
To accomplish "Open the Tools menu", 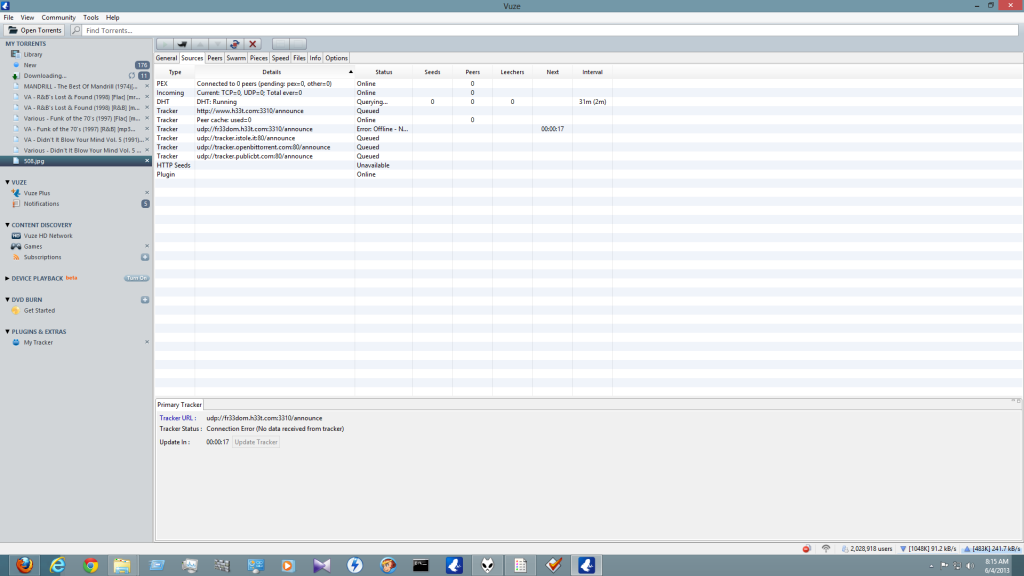I will (91, 18).
